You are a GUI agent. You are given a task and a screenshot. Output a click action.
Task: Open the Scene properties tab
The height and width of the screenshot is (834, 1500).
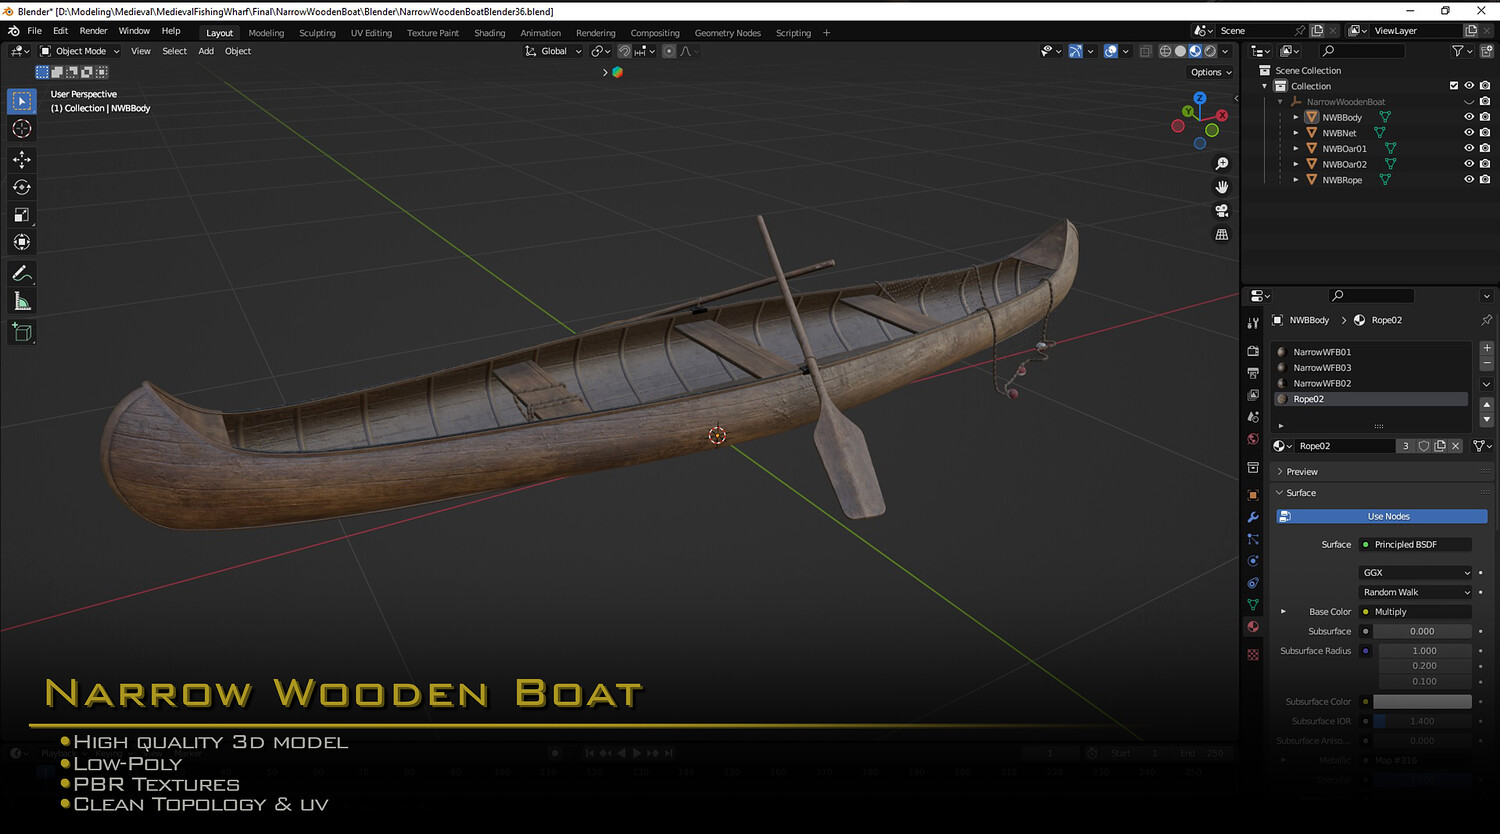[x=1253, y=417]
